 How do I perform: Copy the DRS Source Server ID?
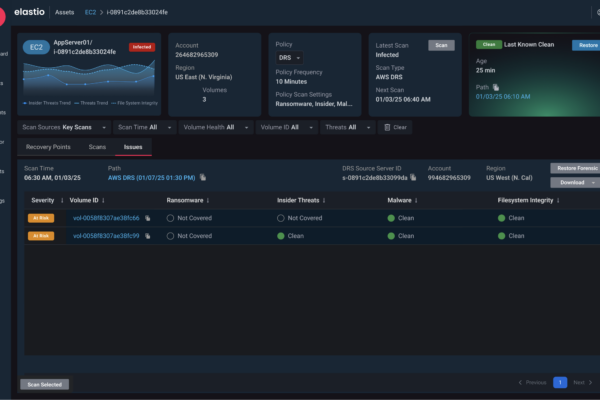[x=414, y=177]
